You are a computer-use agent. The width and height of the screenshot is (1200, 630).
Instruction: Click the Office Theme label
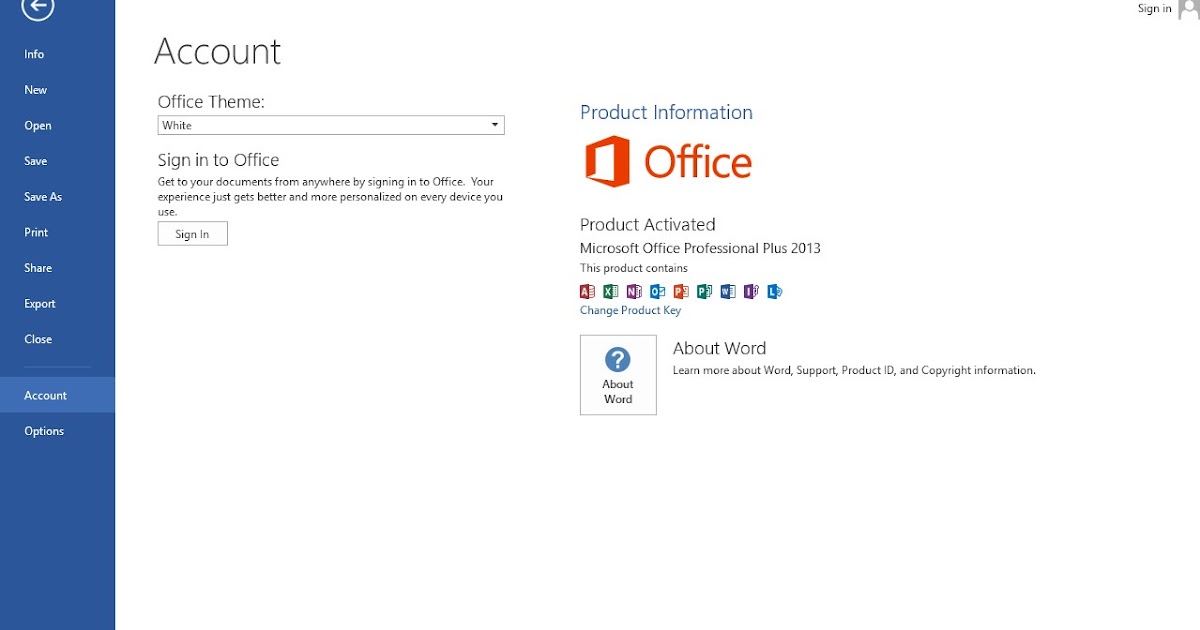(x=211, y=101)
